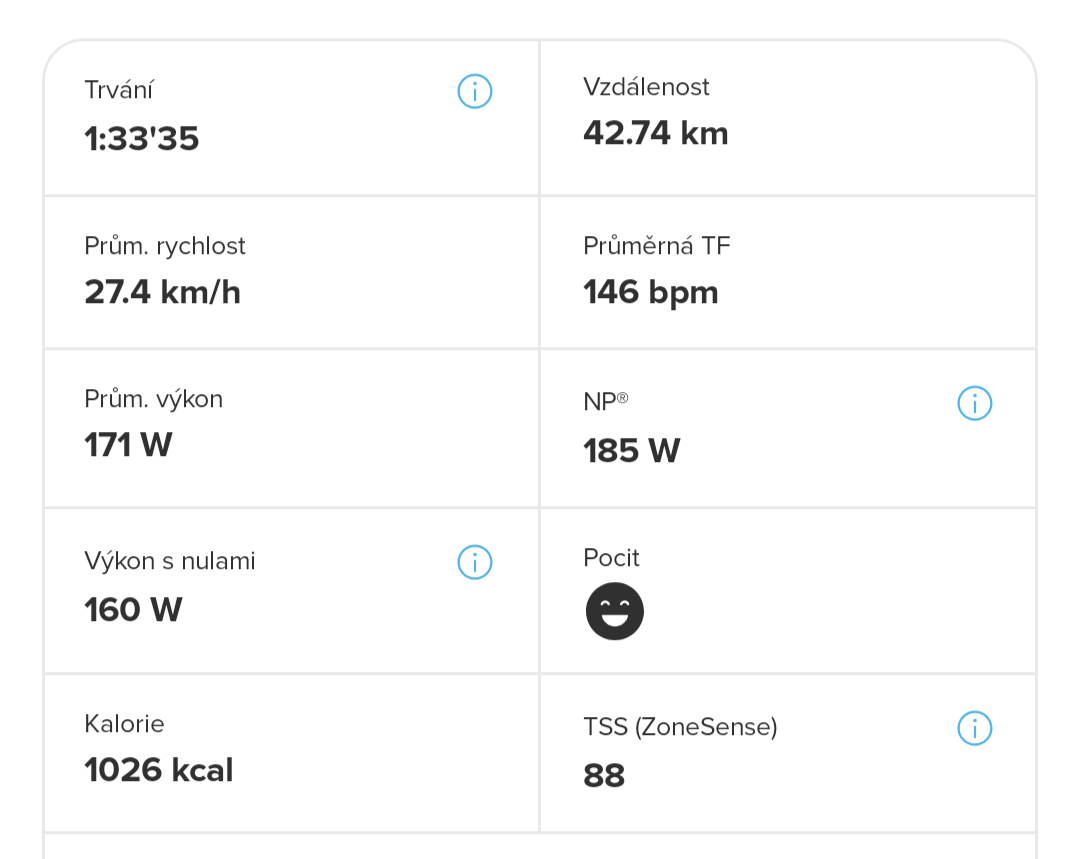Click the Vzdálenost label

tap(646, 87)
